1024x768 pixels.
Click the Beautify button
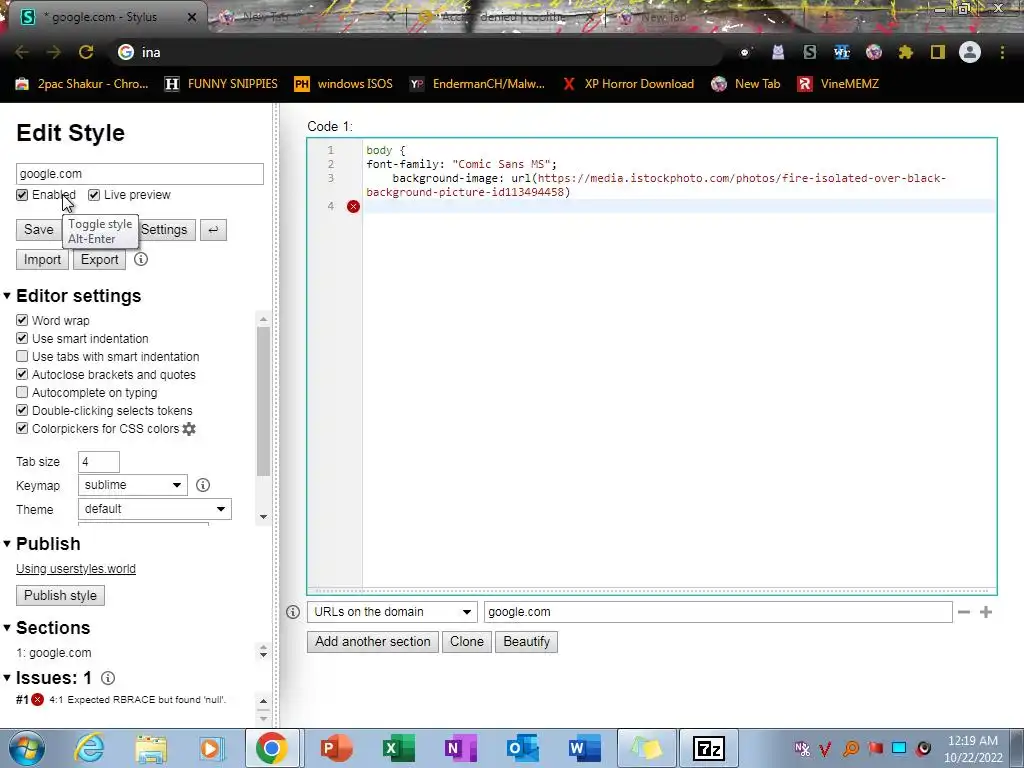point(526,642)
